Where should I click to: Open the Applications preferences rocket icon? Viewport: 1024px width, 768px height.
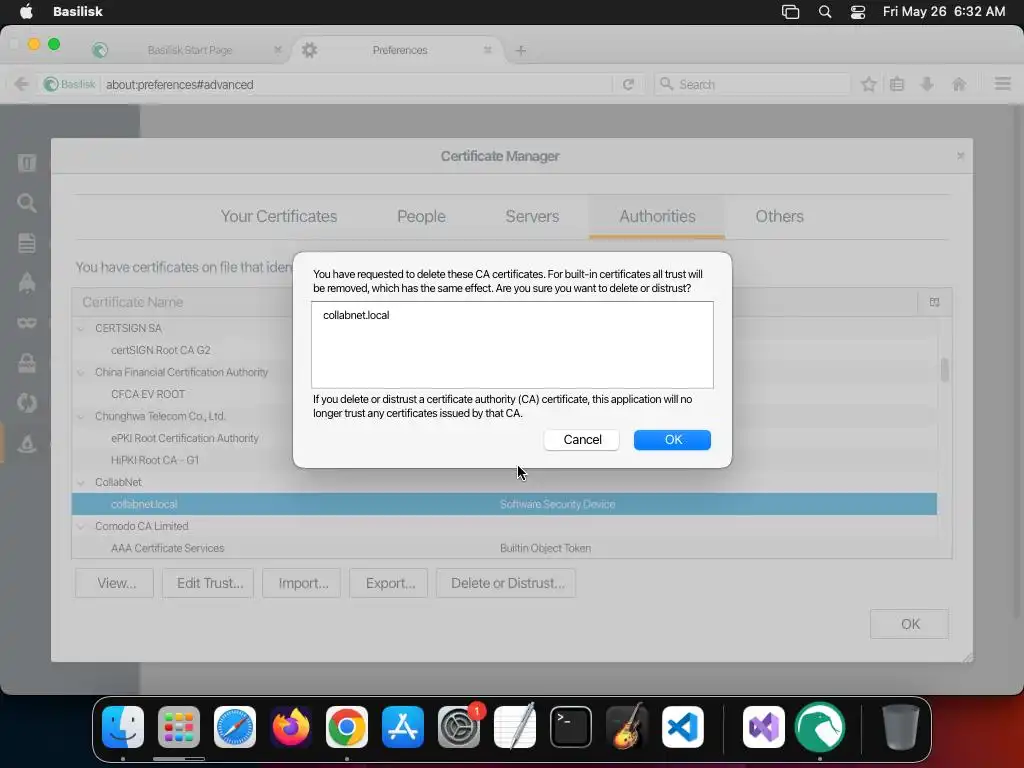(x=27, y=283)
